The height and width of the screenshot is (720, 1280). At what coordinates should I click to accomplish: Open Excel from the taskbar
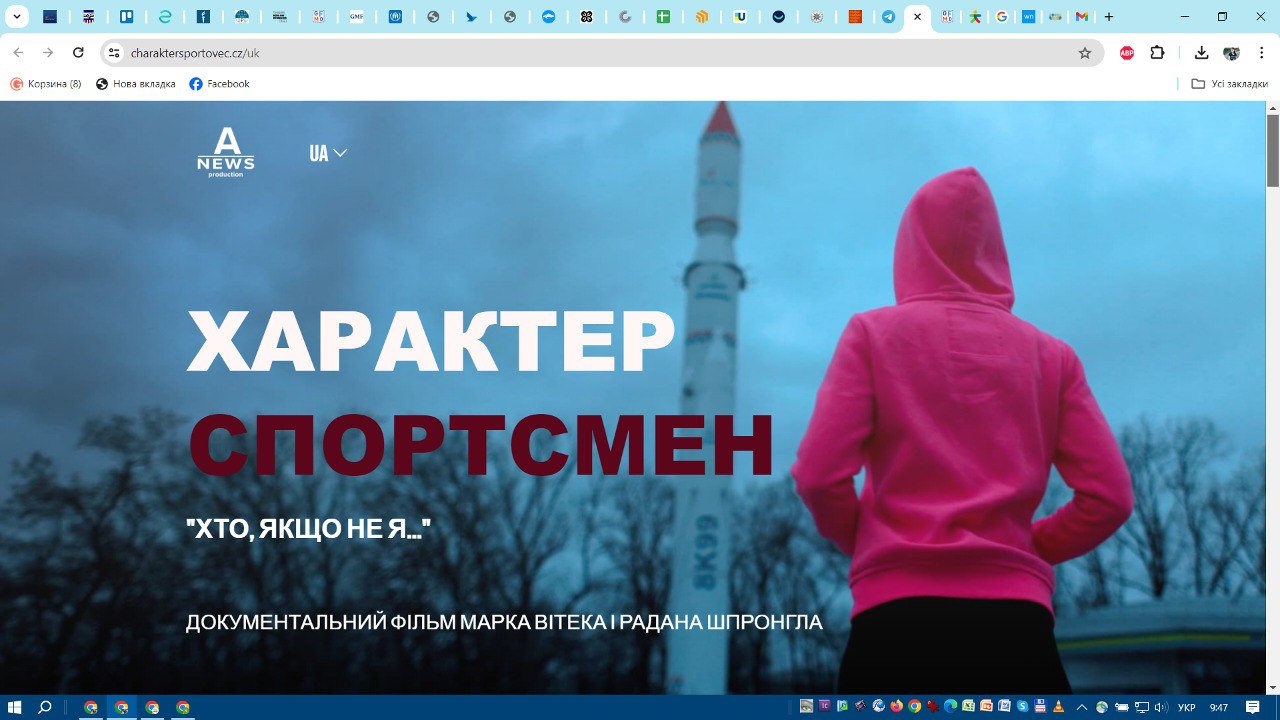(x=968, y=707)
